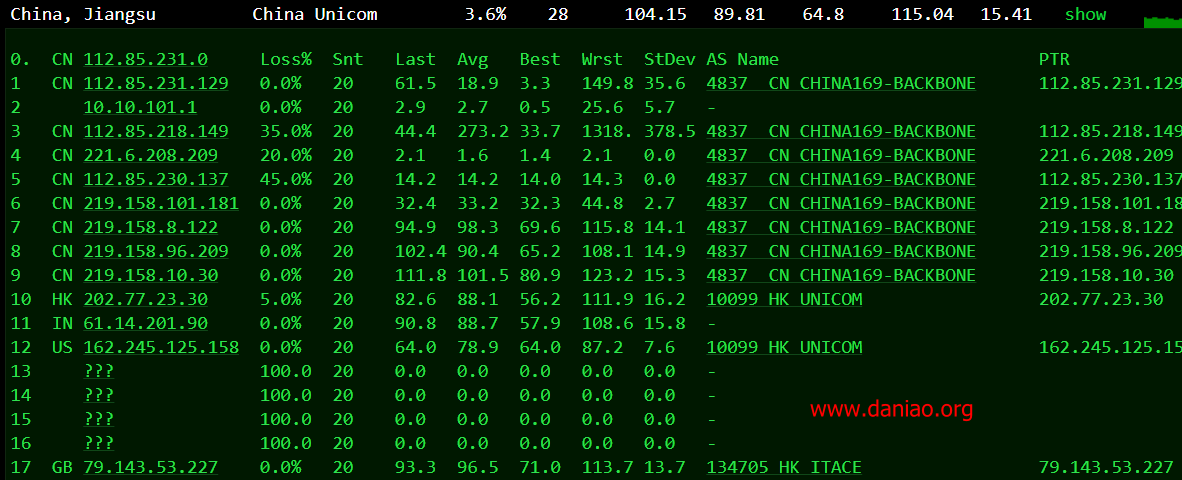The height and width of the screenshot is (480, 1182).
Task: Select the 273.2 average value in hop 3
Action: tap(483, 132)
